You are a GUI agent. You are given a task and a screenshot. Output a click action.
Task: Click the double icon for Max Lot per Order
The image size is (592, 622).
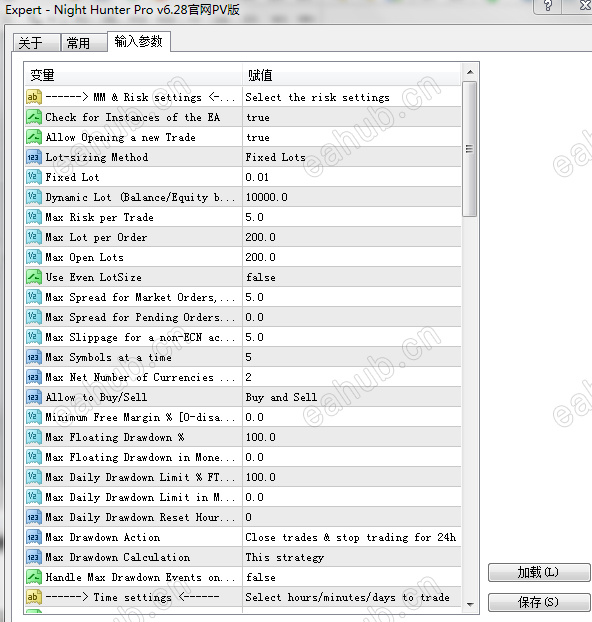[34, 237]
